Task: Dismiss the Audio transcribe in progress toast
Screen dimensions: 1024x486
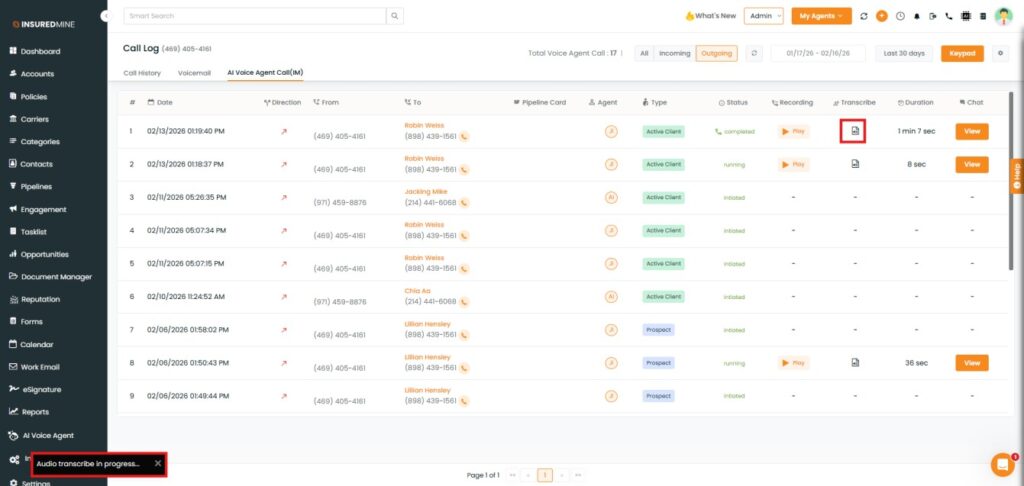Action: click(x=157, y=464)
